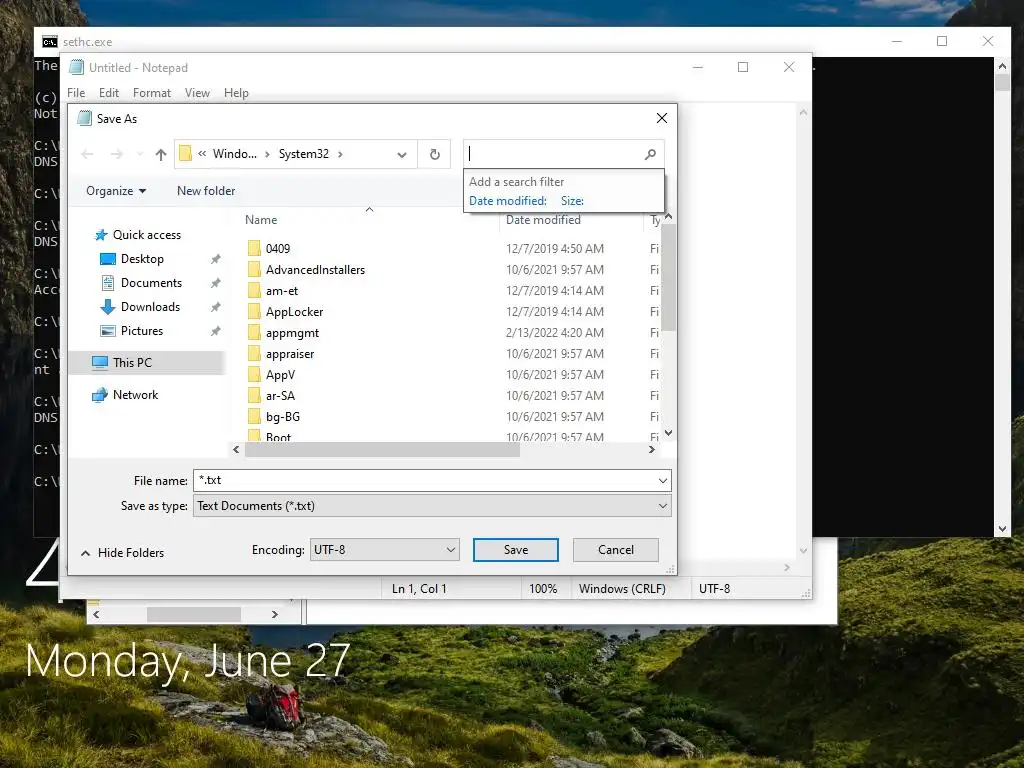Expand the address bar path dropdown
The image size is (1024, 768).
402,155
